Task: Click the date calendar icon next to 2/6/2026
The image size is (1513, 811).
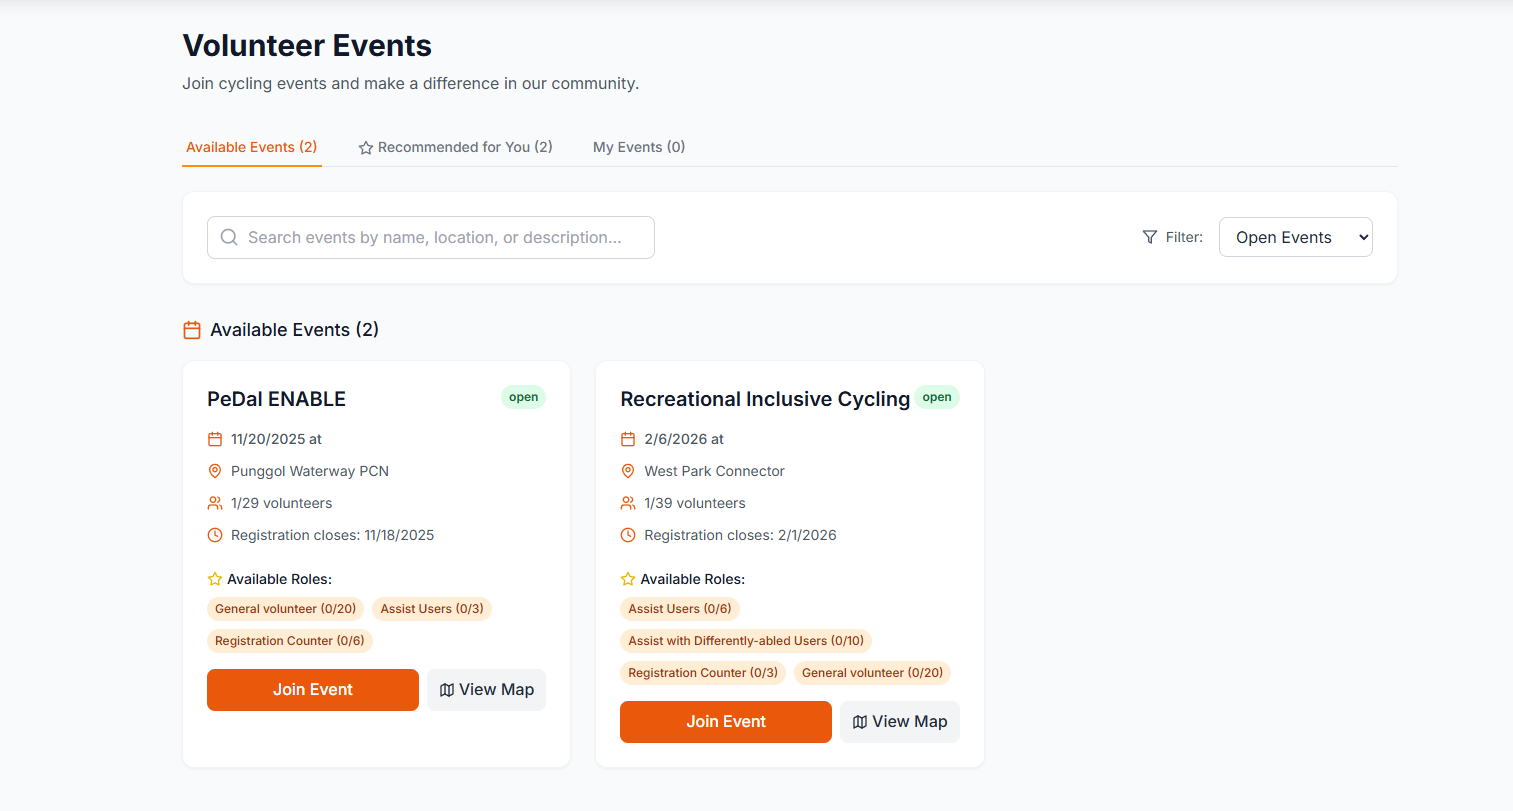Action: point(628,439)
